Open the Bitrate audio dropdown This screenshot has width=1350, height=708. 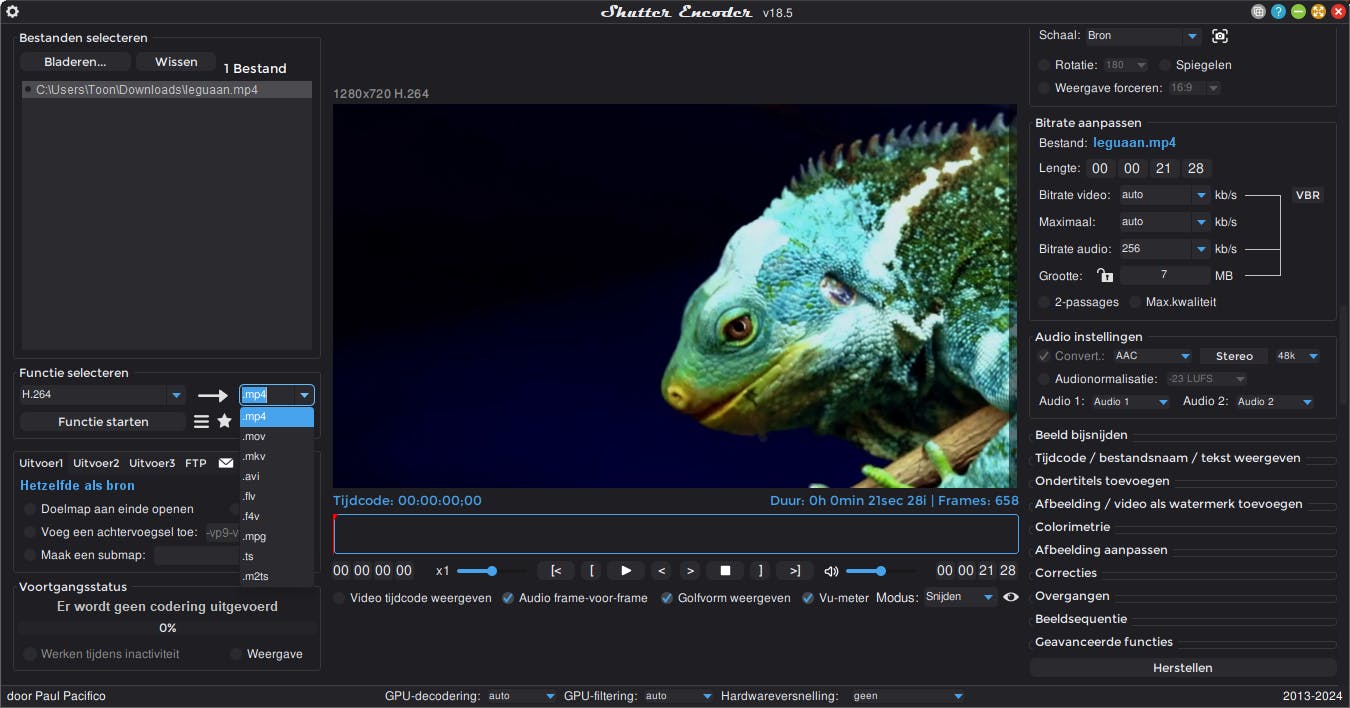coord(1200,249)
